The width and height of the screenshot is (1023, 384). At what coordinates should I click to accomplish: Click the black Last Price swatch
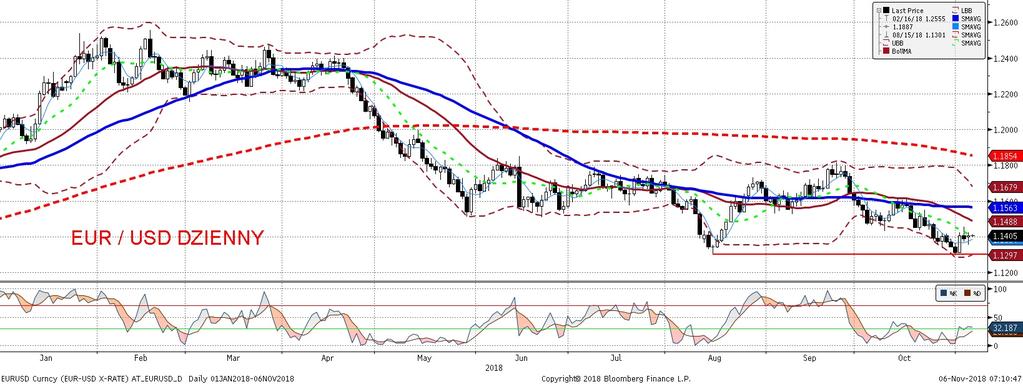click(x=886, y=10)
